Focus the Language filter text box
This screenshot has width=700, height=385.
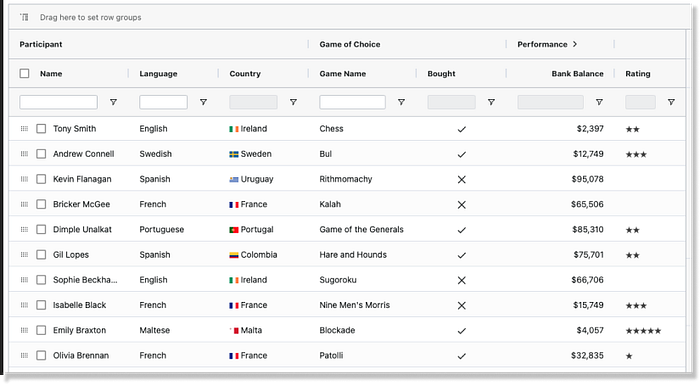(163, 102)
